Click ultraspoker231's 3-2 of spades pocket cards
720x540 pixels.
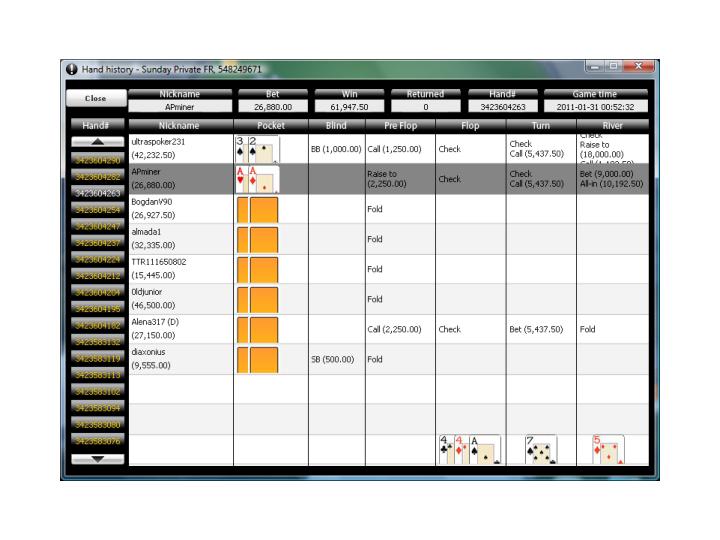click(256, 150)
